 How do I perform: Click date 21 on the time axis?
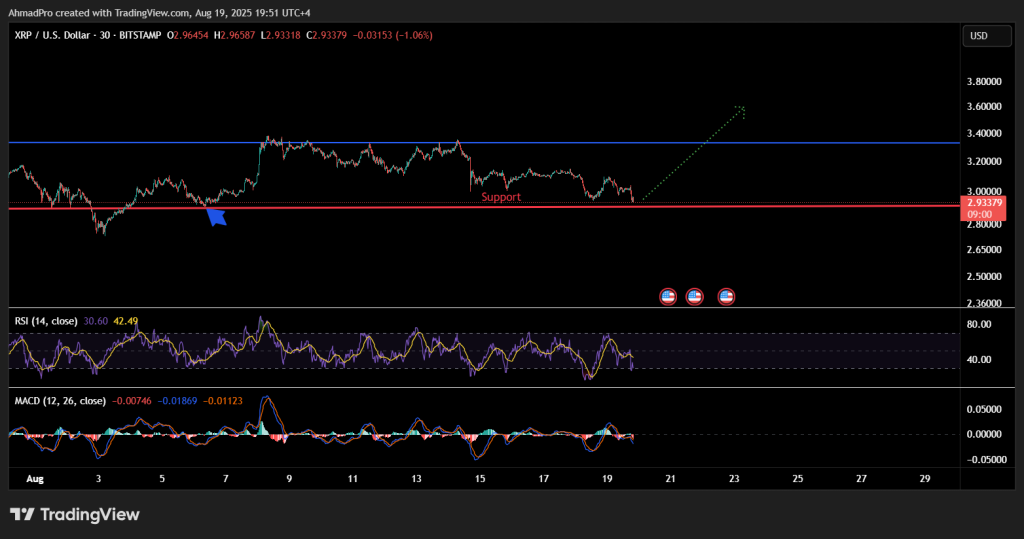click(x=670, y=479)
